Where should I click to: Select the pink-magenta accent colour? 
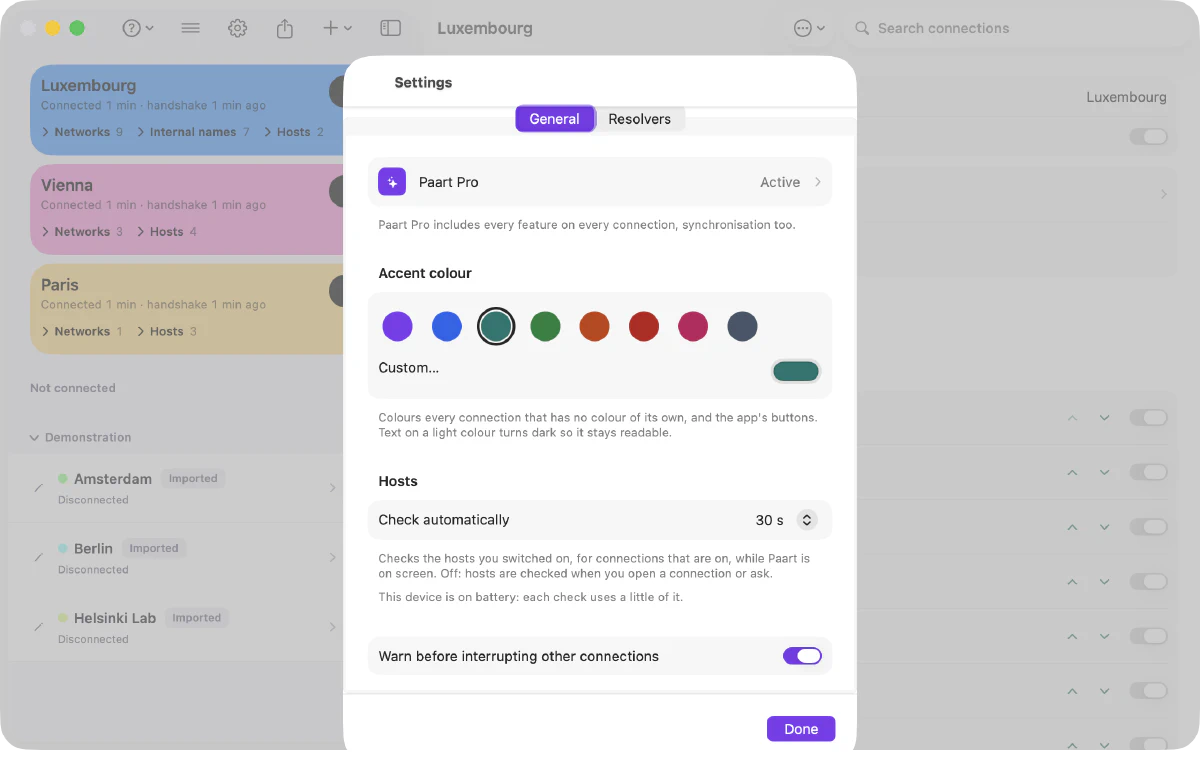[x=693, y=326]
